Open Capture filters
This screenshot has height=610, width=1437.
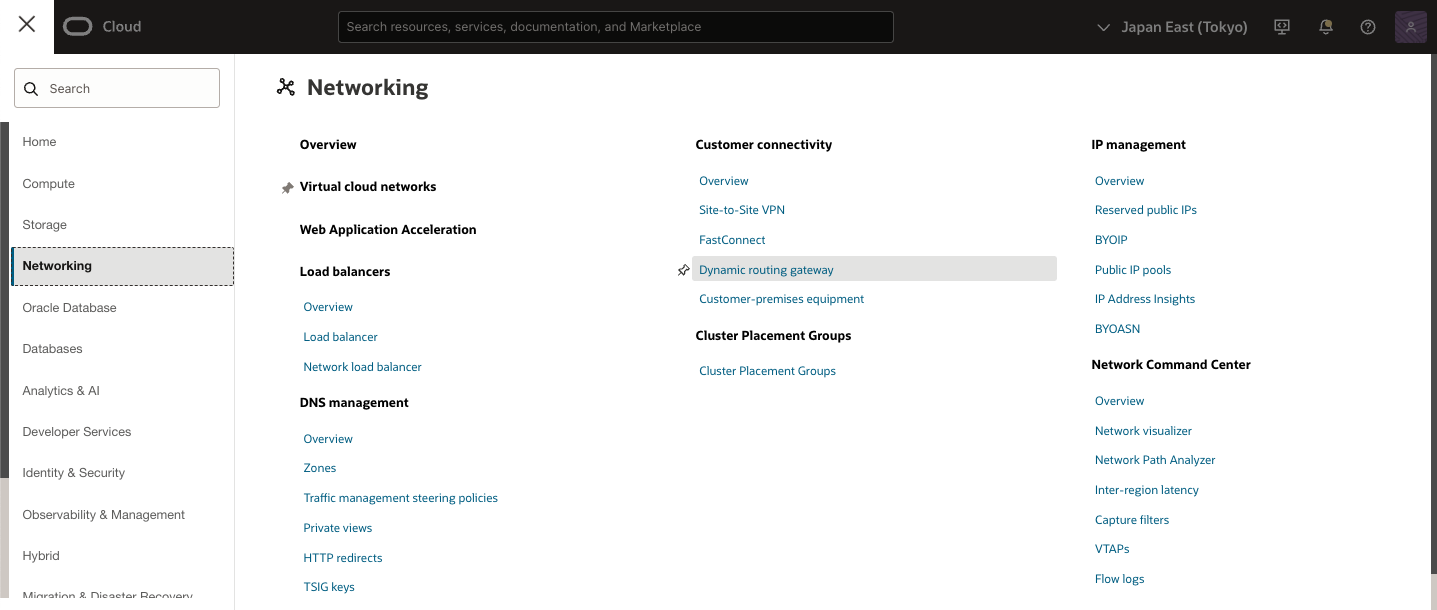coord(1132,520)
